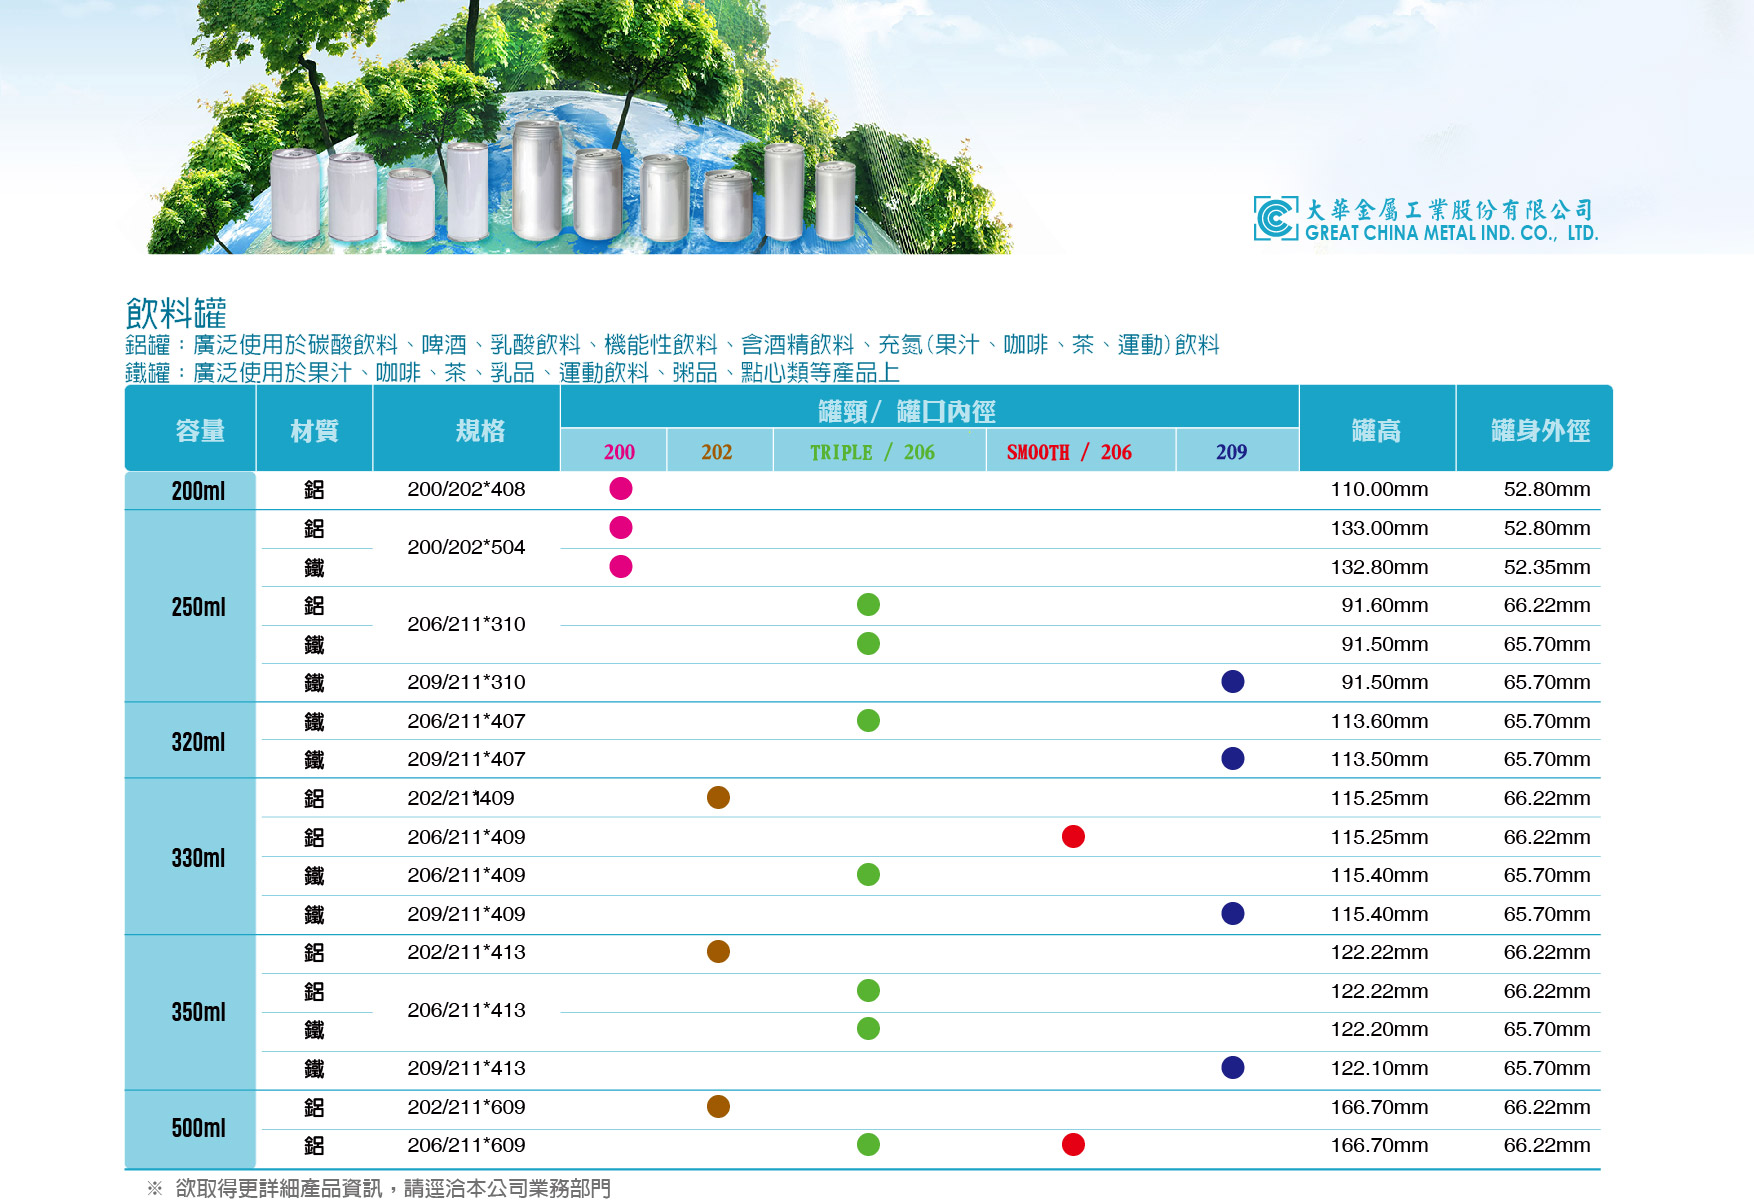Click the brown dot for 202/211*409

click(x=718, y=798)
